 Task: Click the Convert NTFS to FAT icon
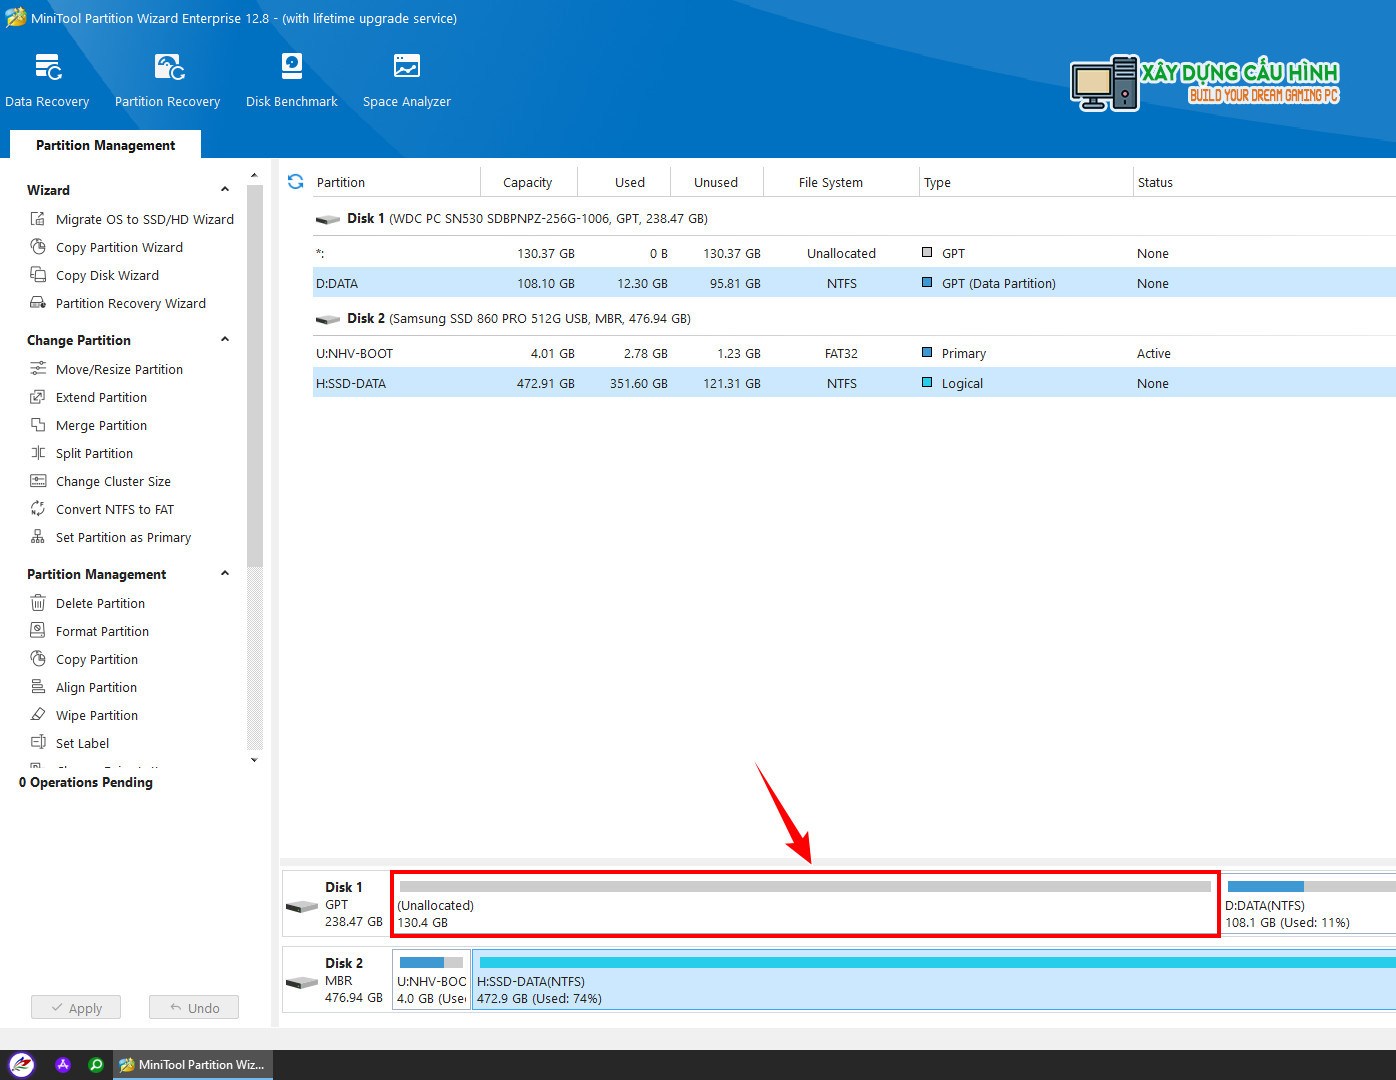point(38,509)
